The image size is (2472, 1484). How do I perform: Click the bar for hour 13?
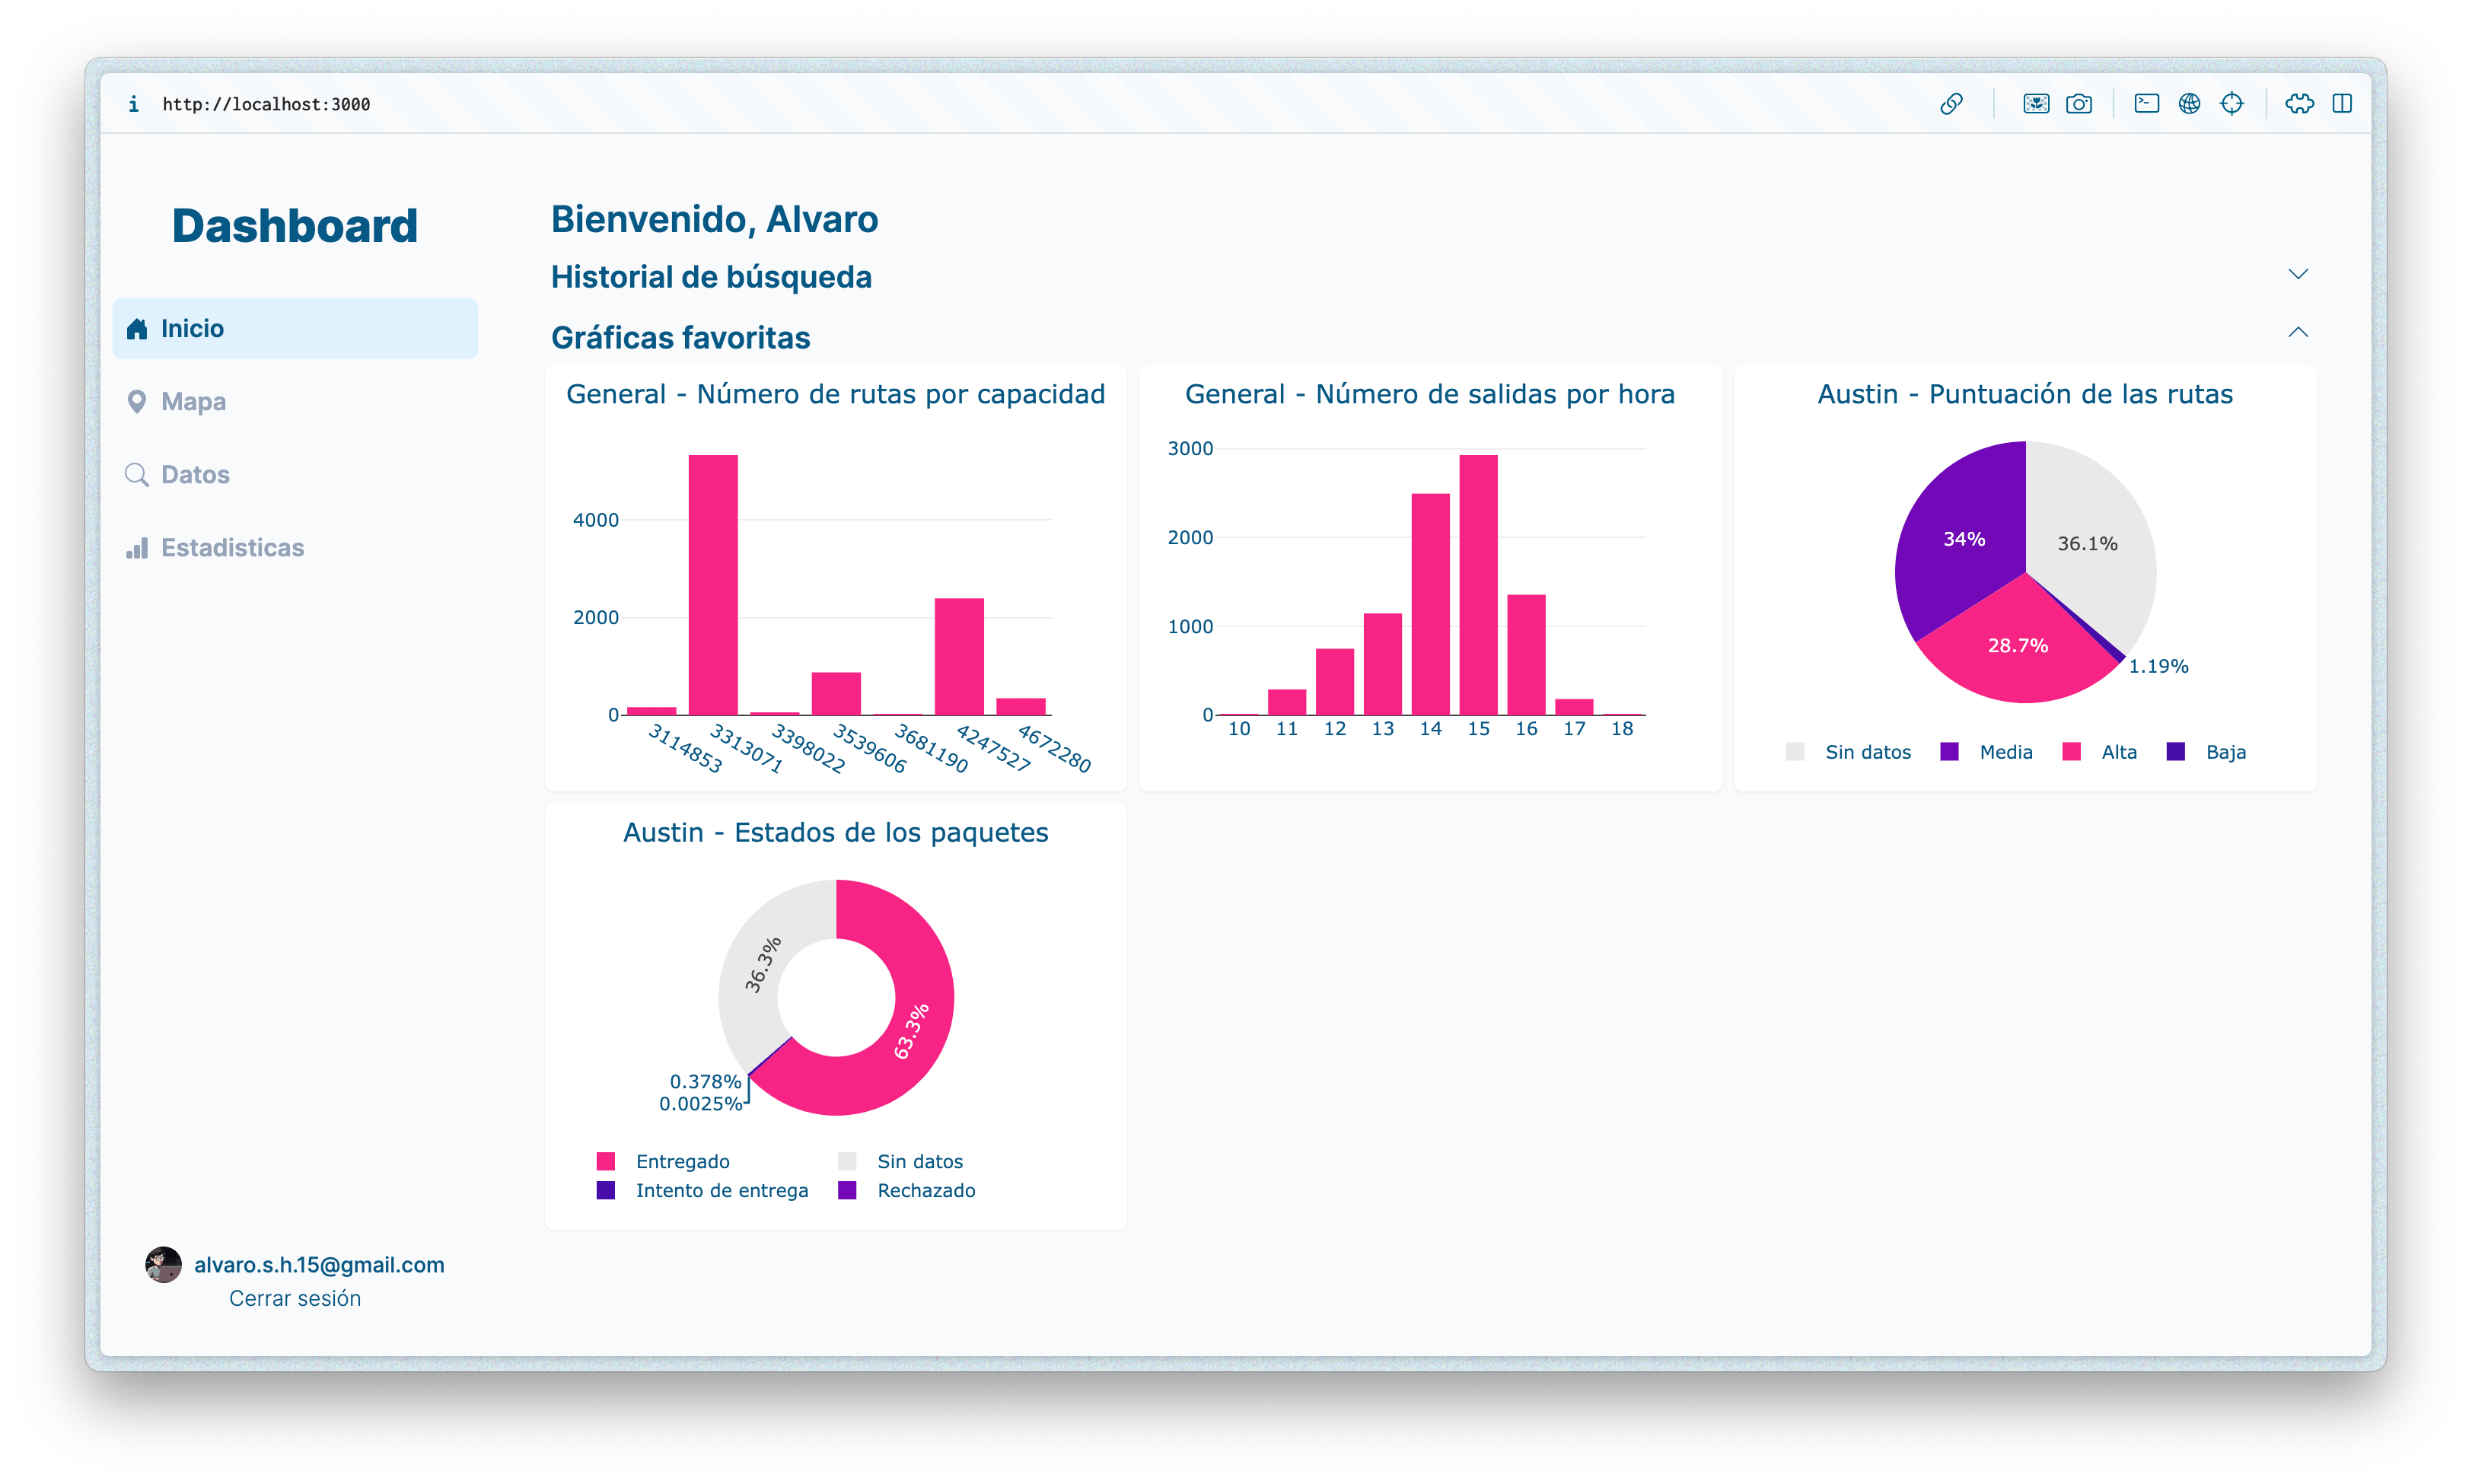pos(1382,664)
